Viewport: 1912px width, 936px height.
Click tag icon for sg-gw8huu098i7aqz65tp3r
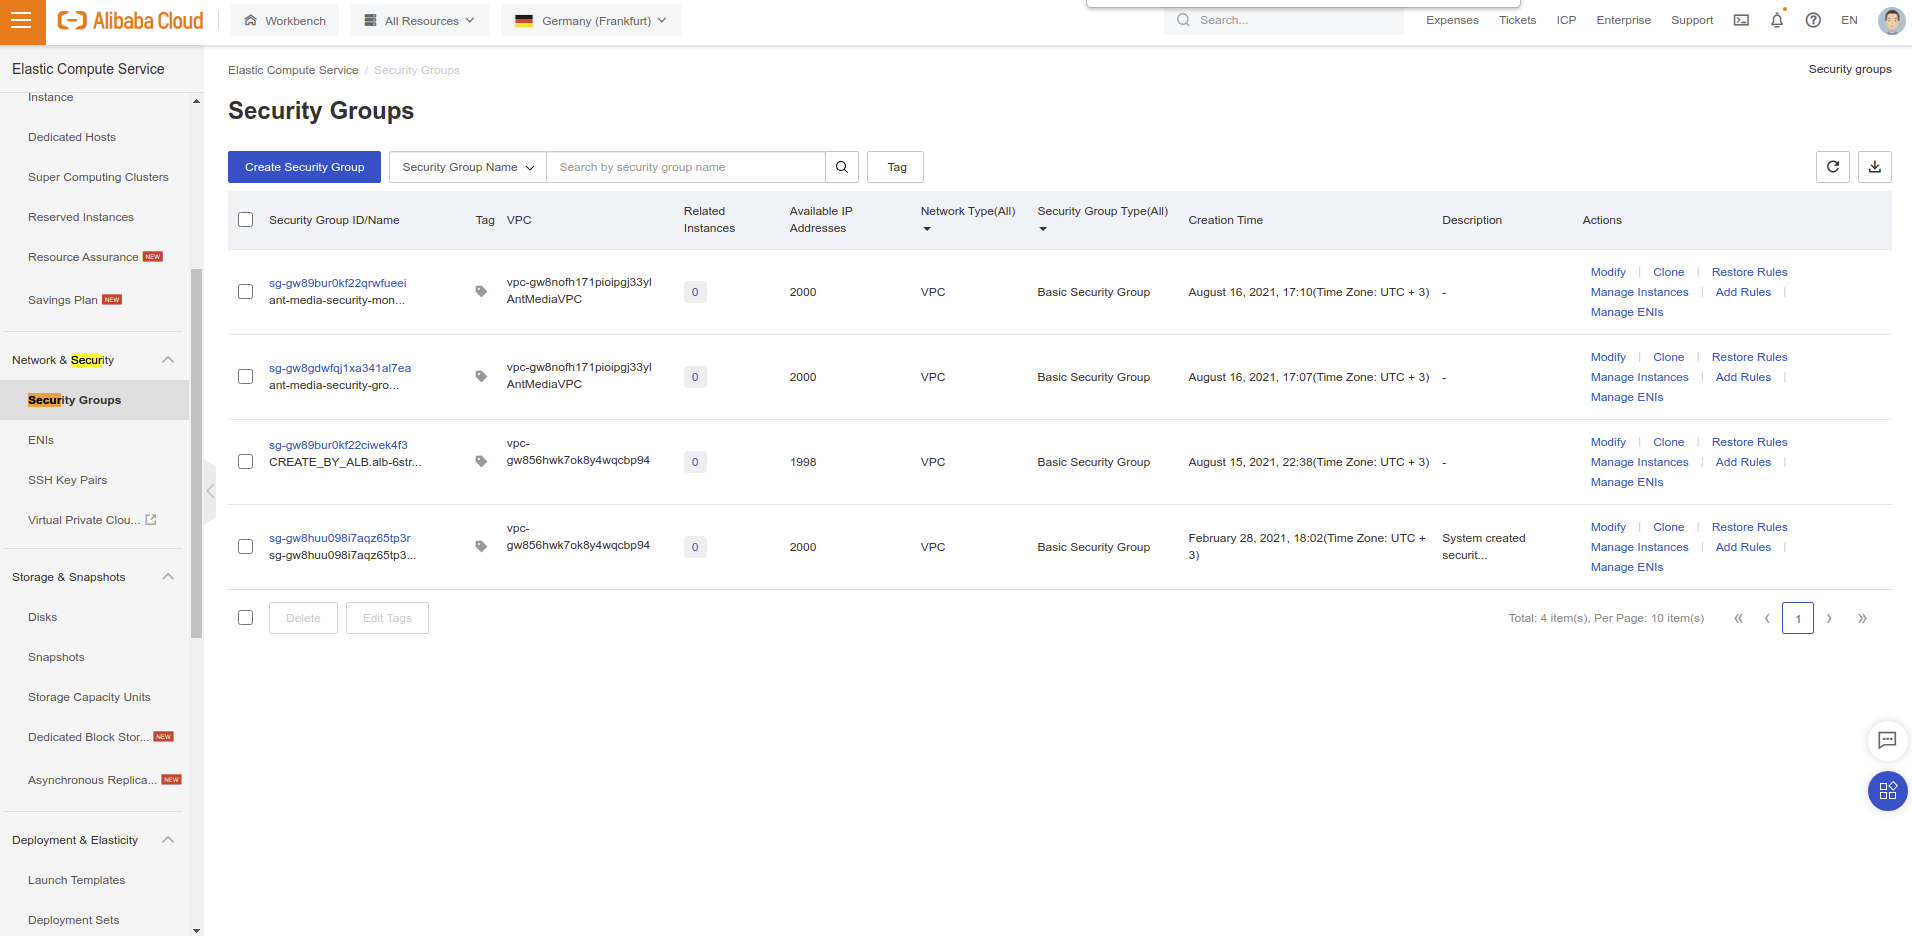pos(481,547)
